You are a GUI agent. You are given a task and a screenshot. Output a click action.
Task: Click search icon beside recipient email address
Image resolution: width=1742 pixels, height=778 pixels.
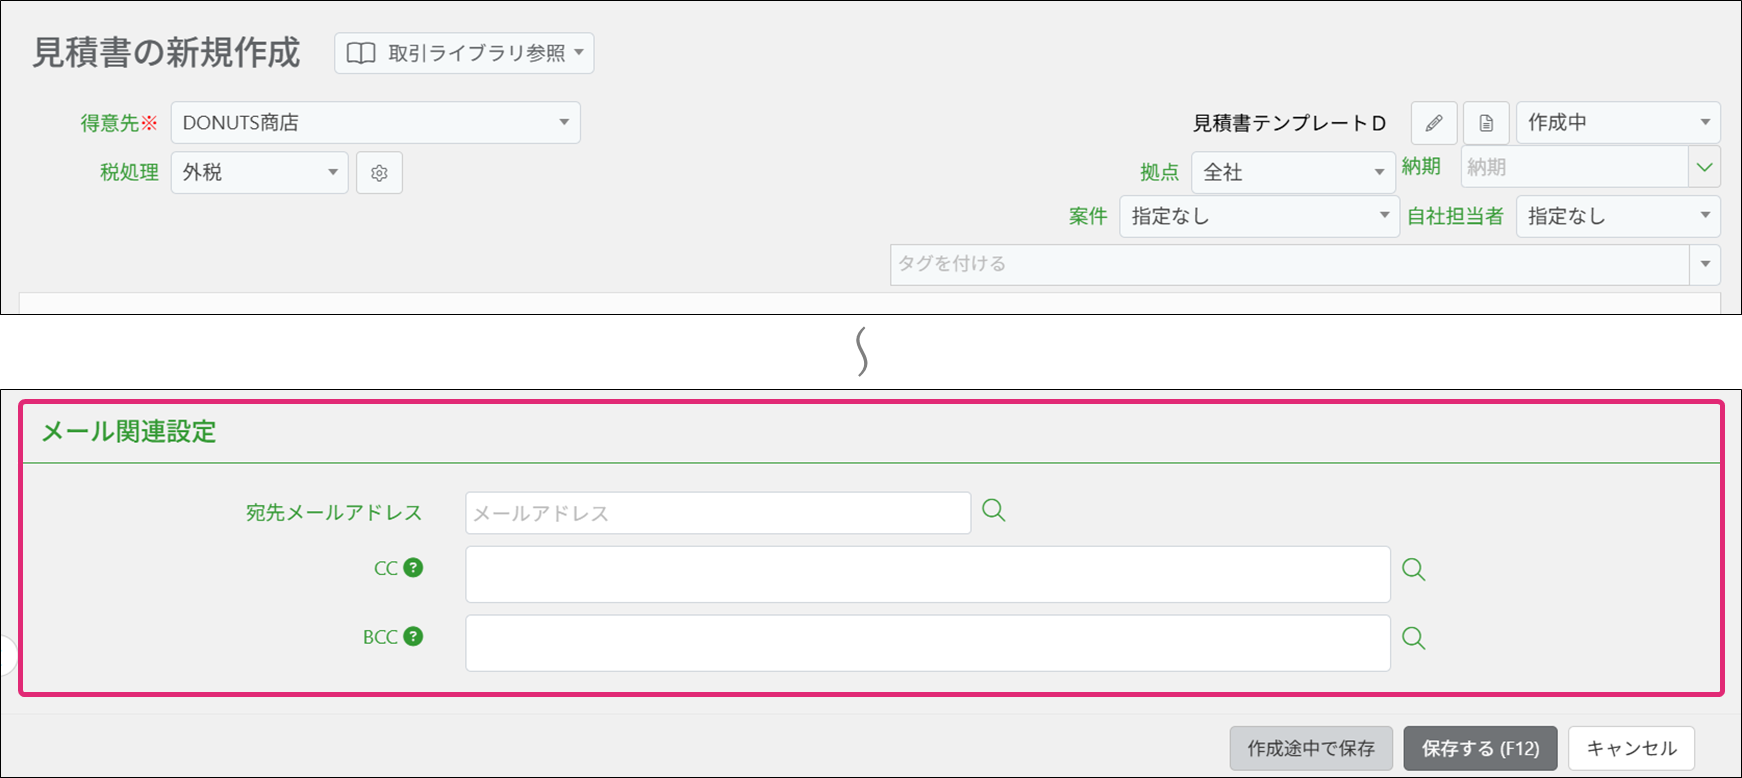click(x=993, y=510)
